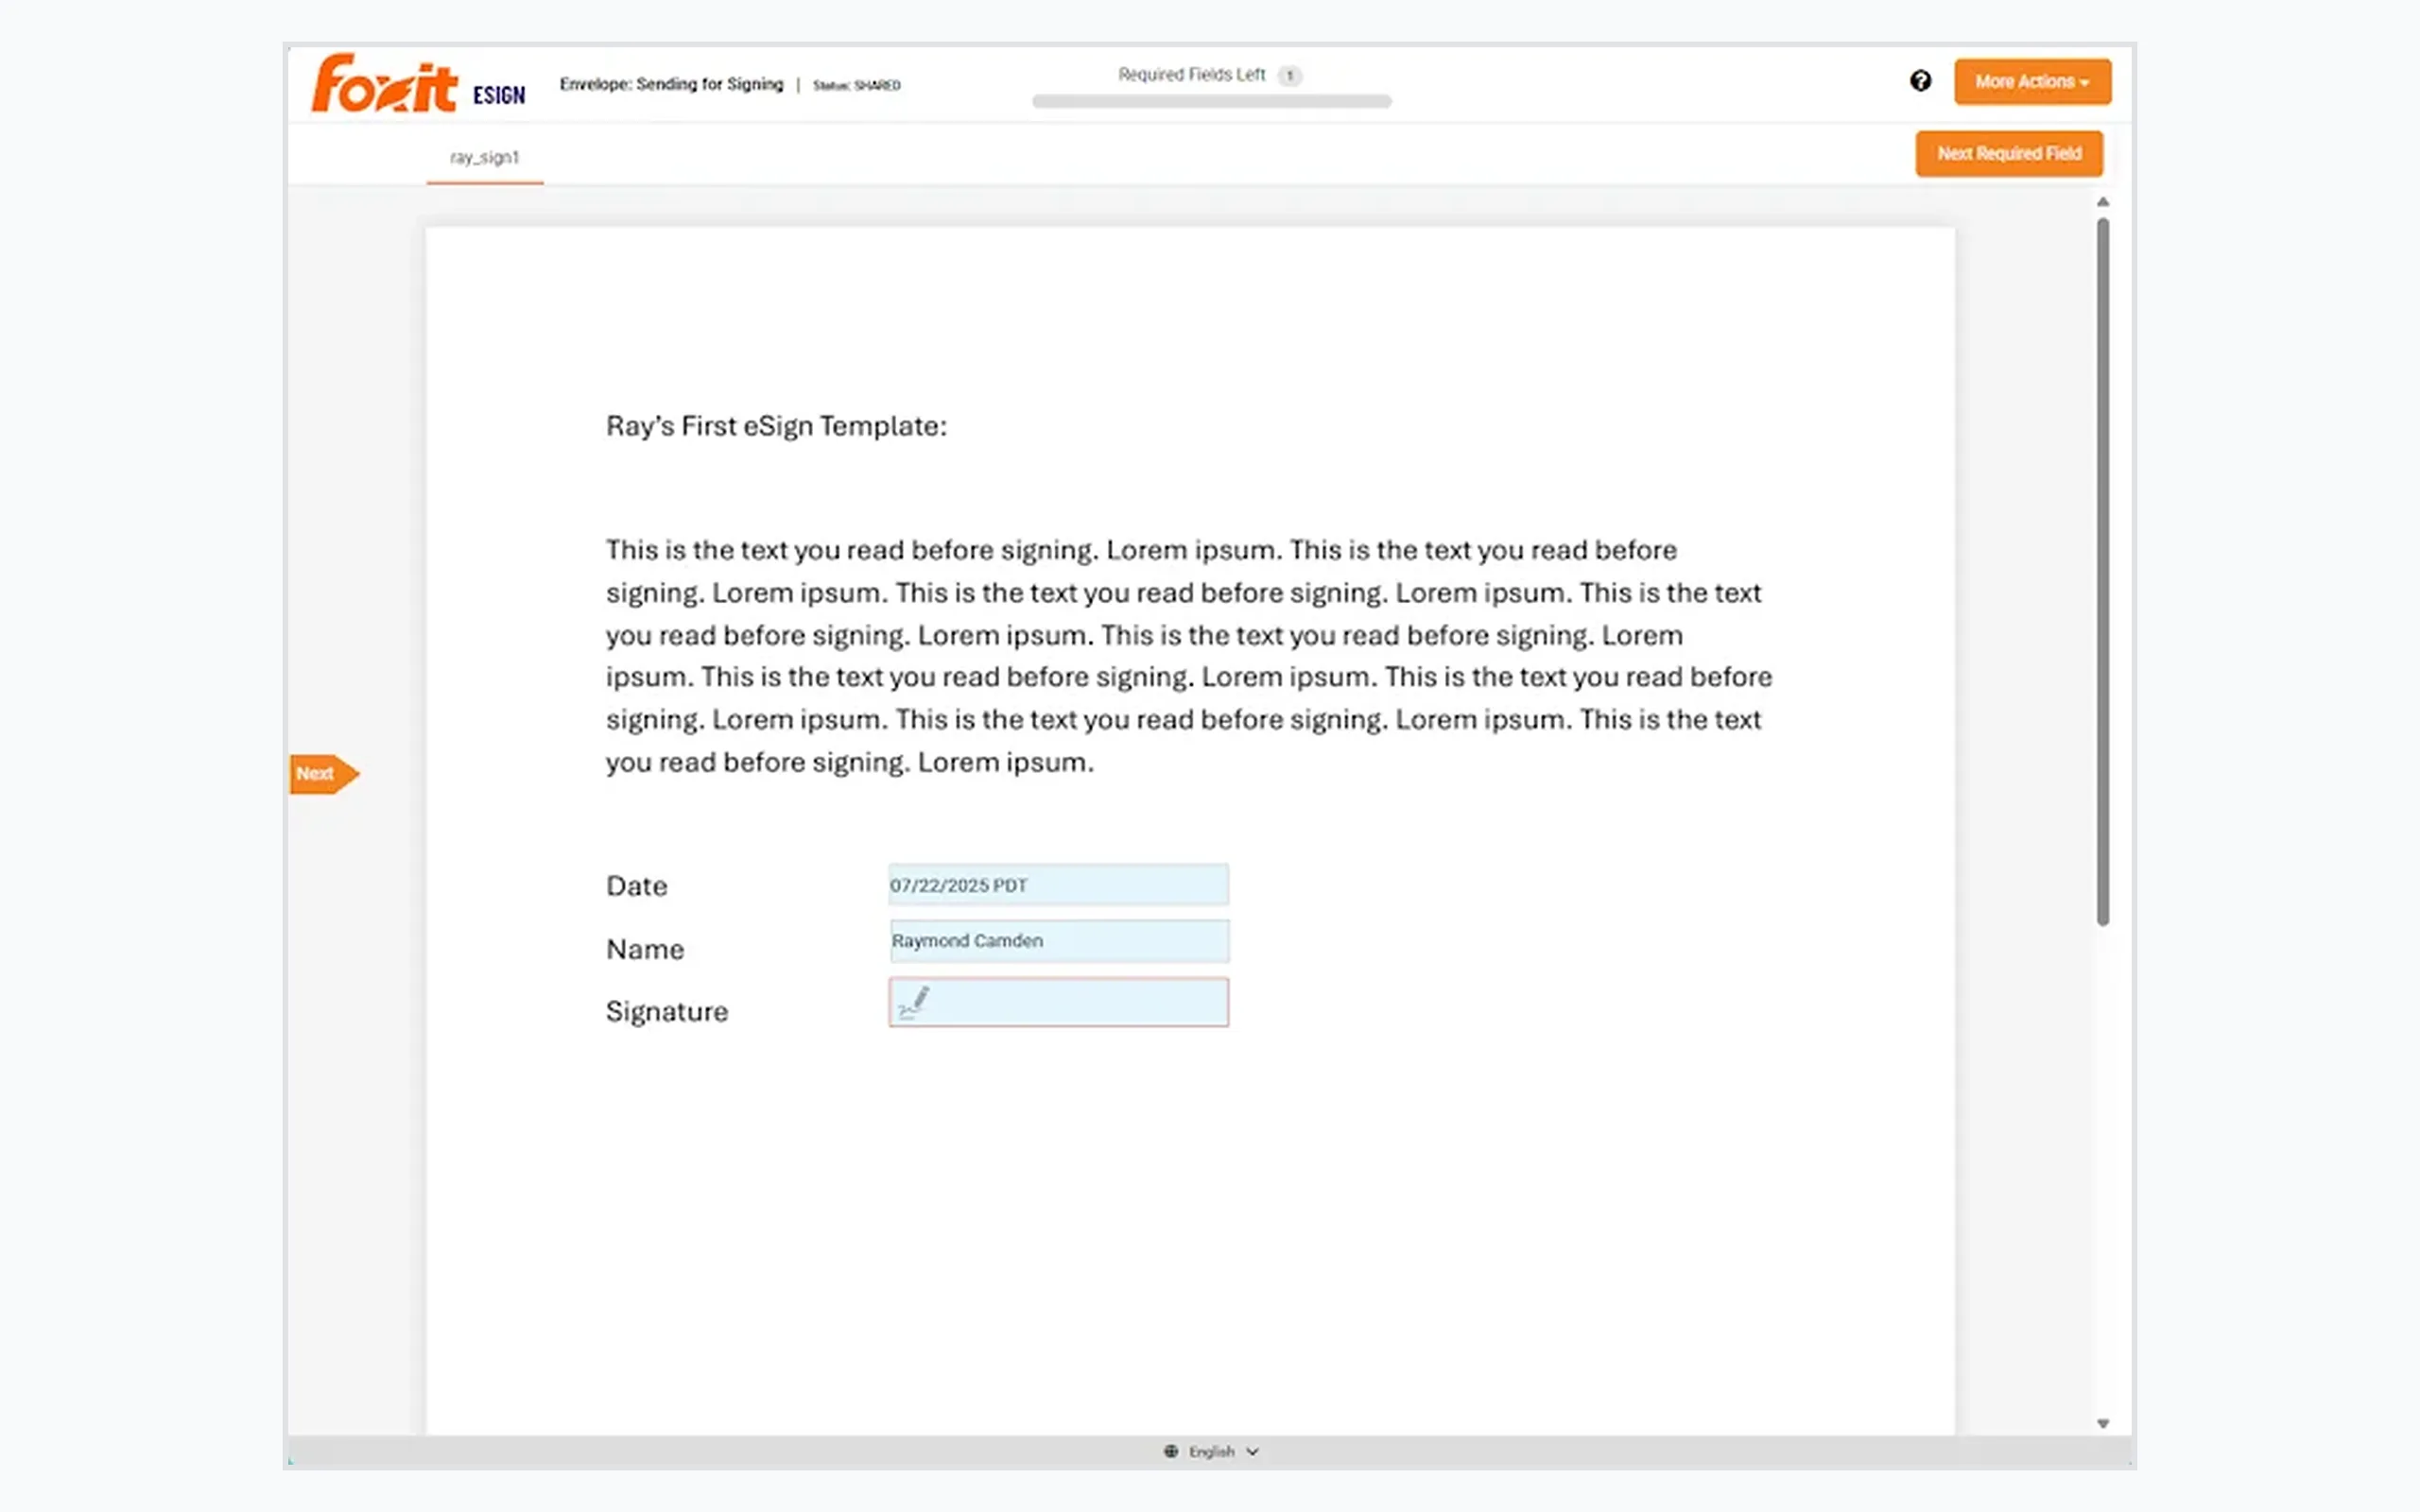Image resolution: width=2420 pixels, height=1512 pixels.
Task: Click the Name label text
Action: point(645,949)
